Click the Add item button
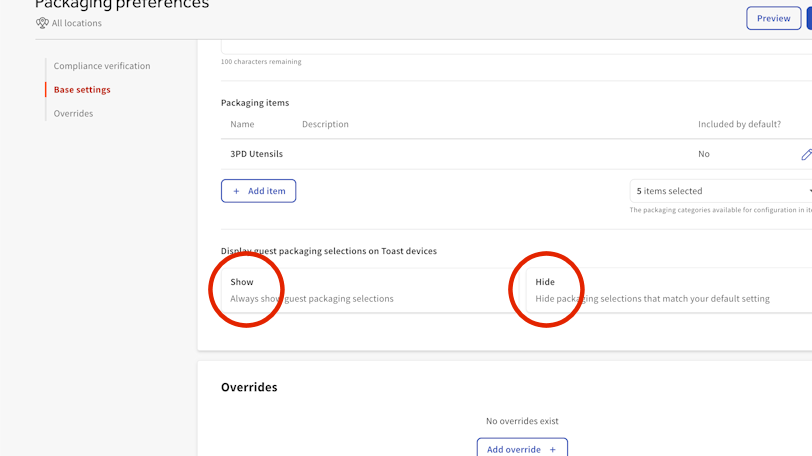This screenshot has width=812, height=456. (258, 191)
